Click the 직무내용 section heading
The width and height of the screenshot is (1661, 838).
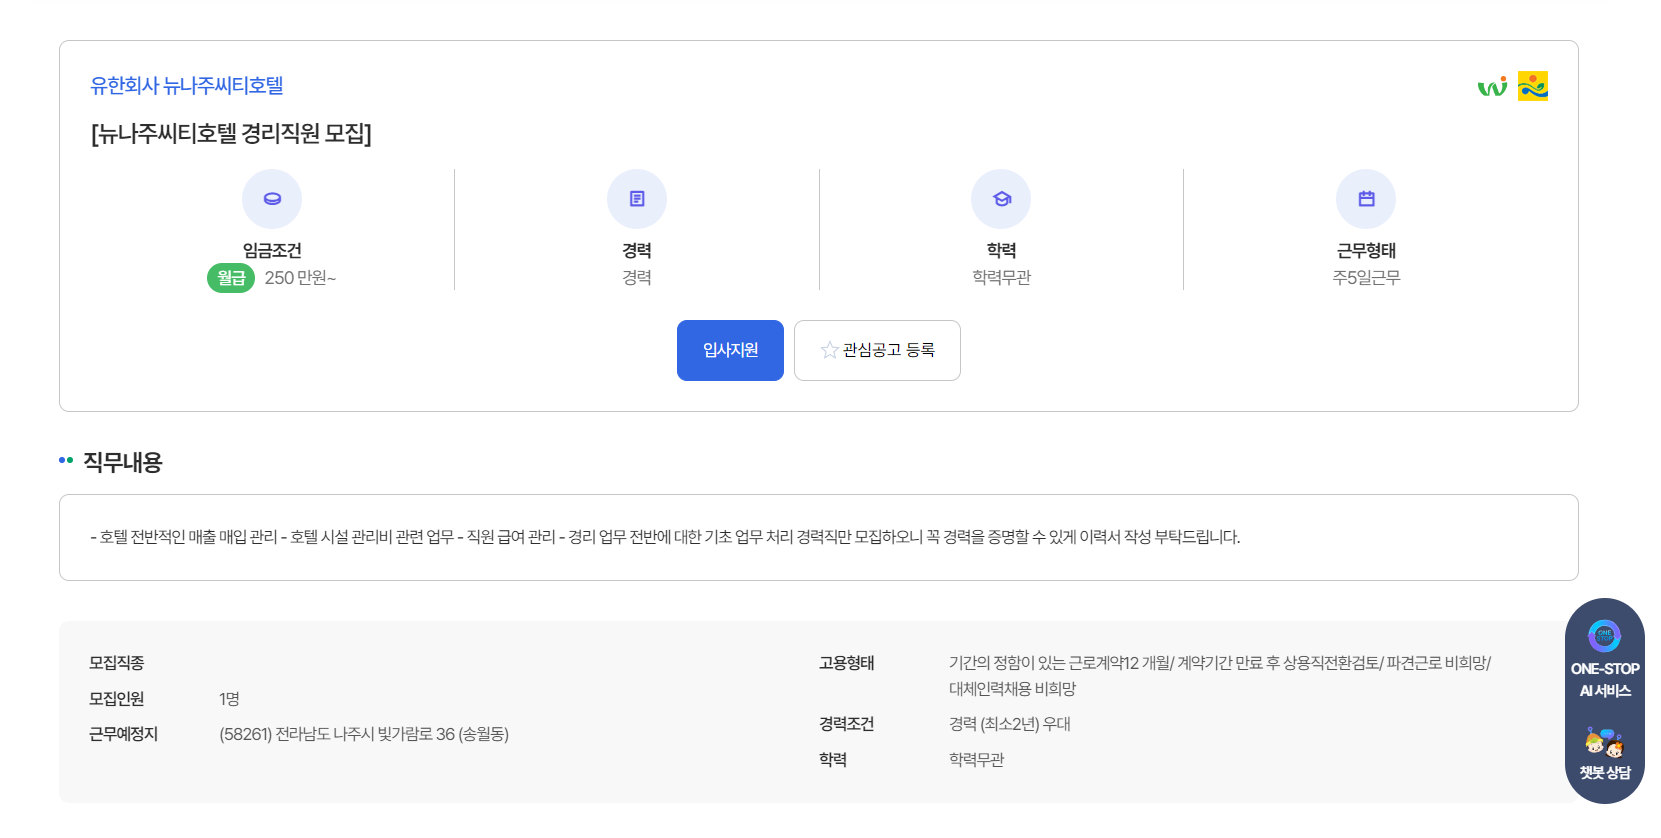(x=122, y=462)
